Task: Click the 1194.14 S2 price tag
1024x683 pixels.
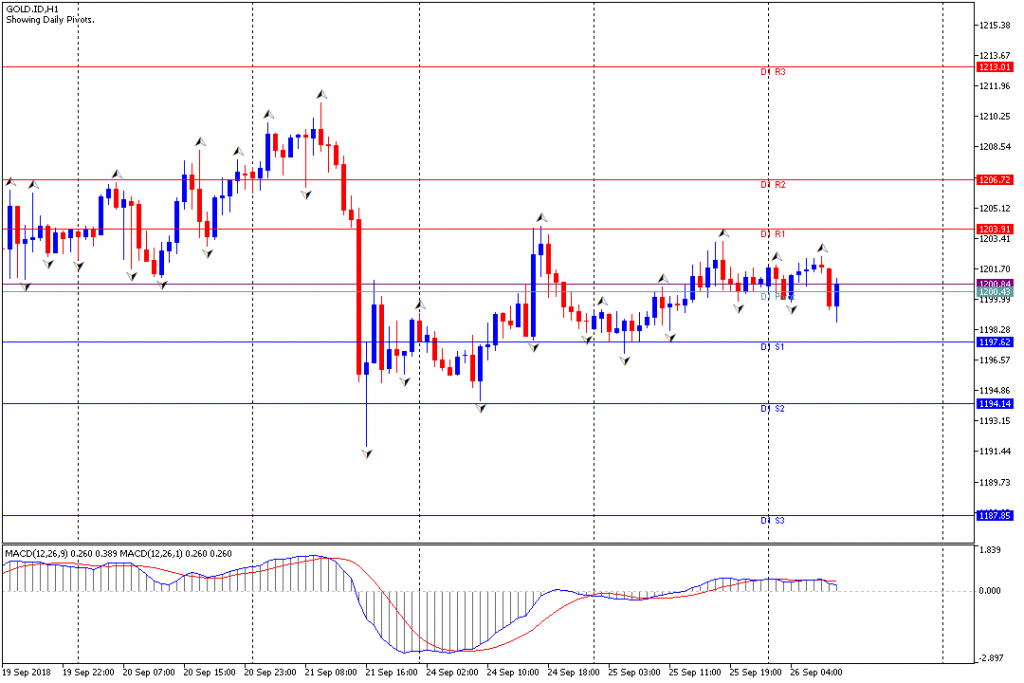Action: 994,404
